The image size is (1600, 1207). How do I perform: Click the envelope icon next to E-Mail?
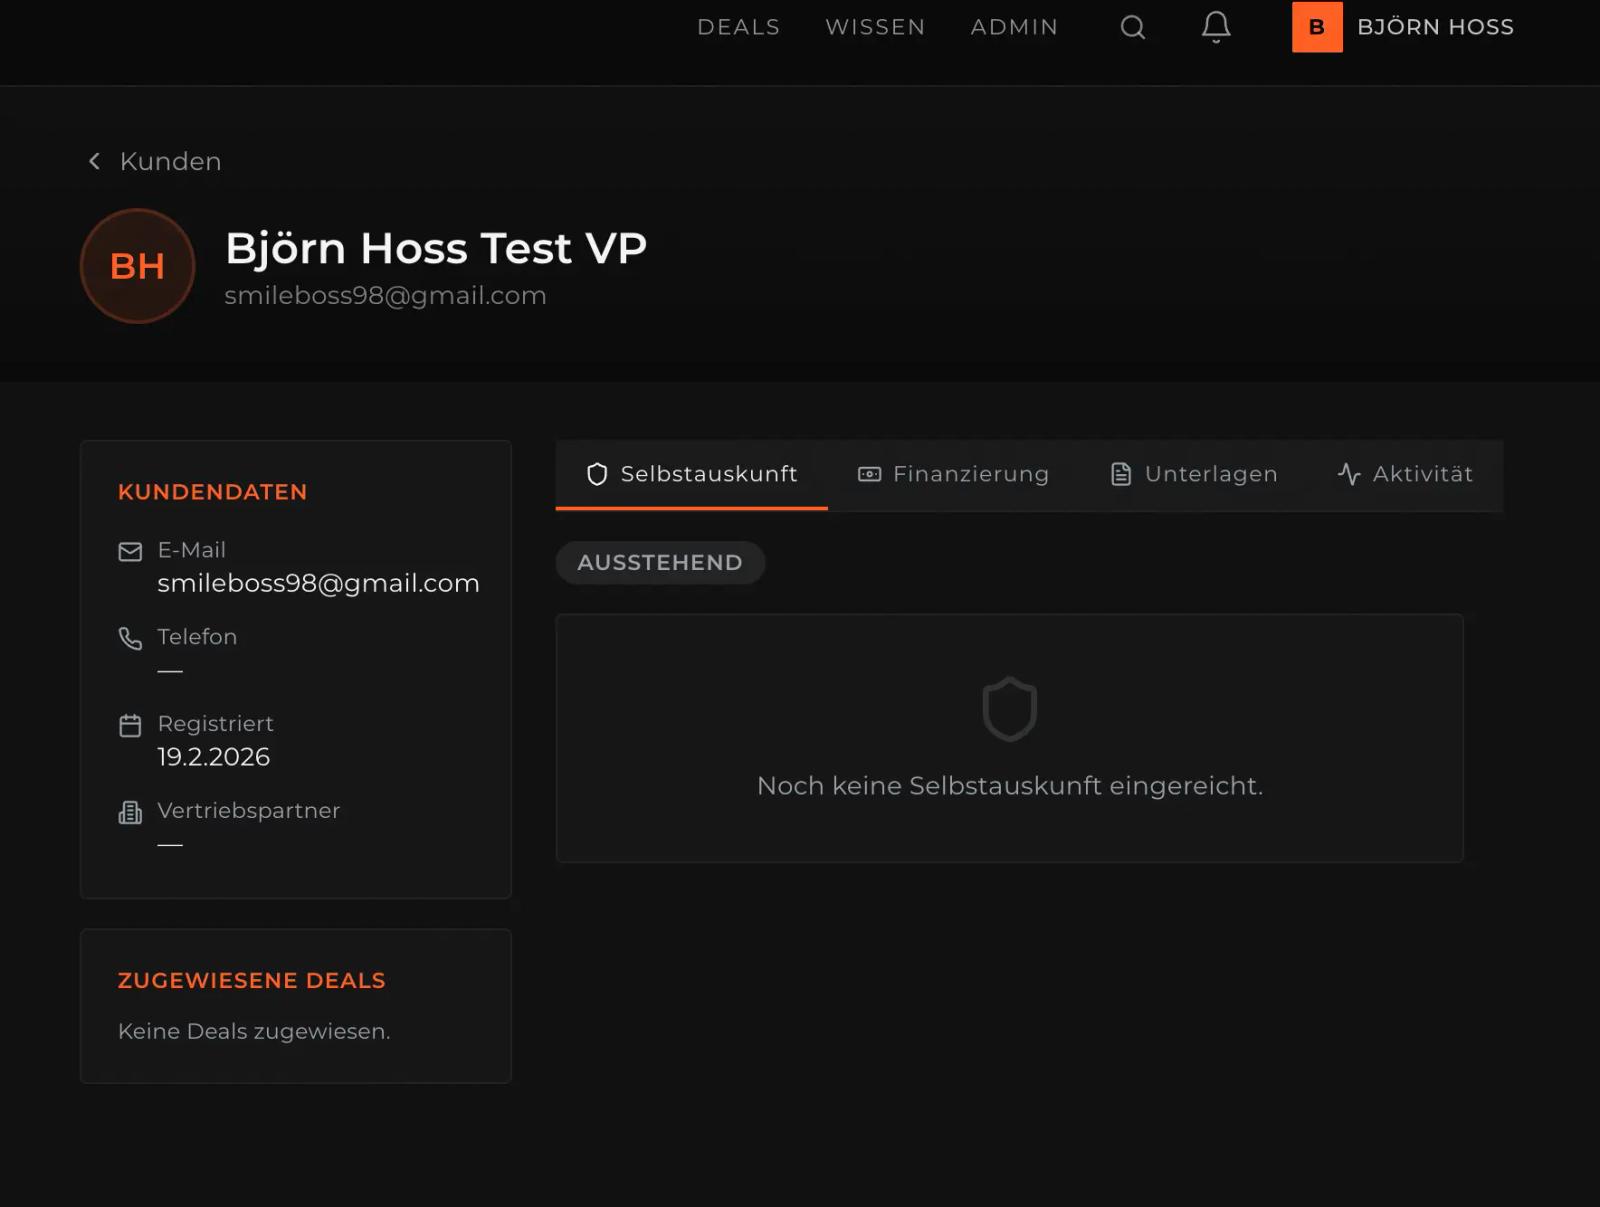click(x=130, y=552)
